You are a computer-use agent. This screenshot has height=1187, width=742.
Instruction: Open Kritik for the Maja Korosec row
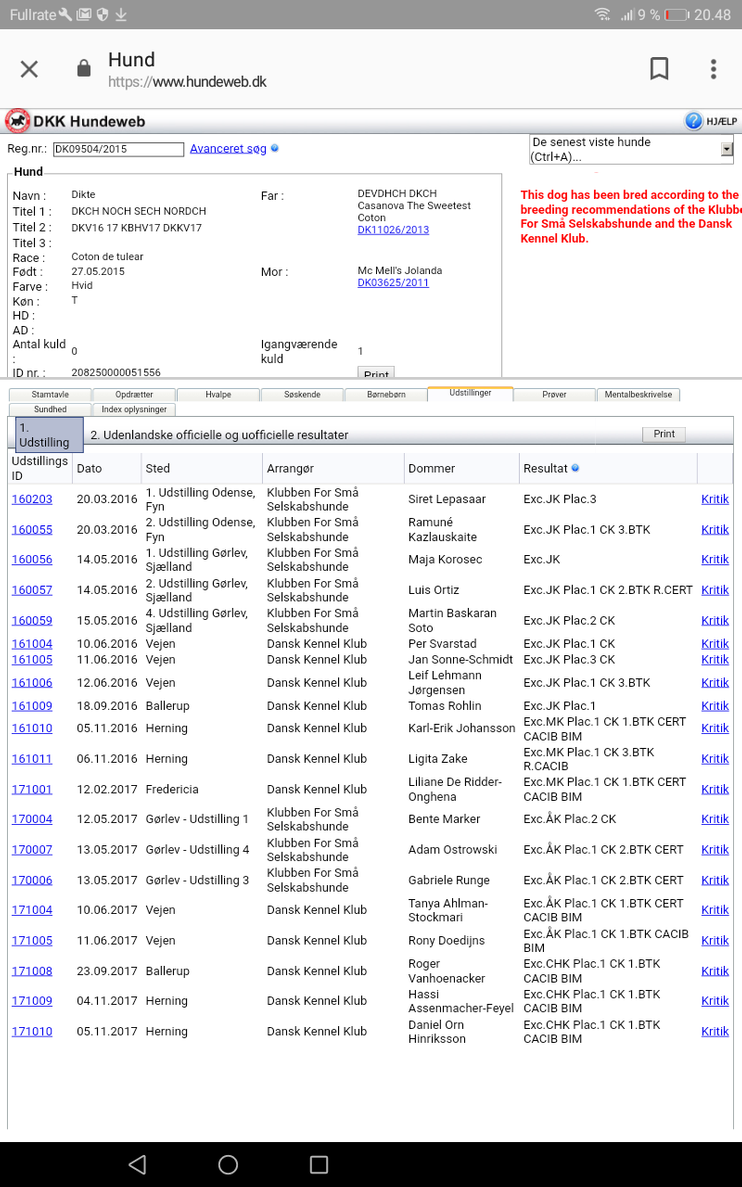[x=715, y=559]
